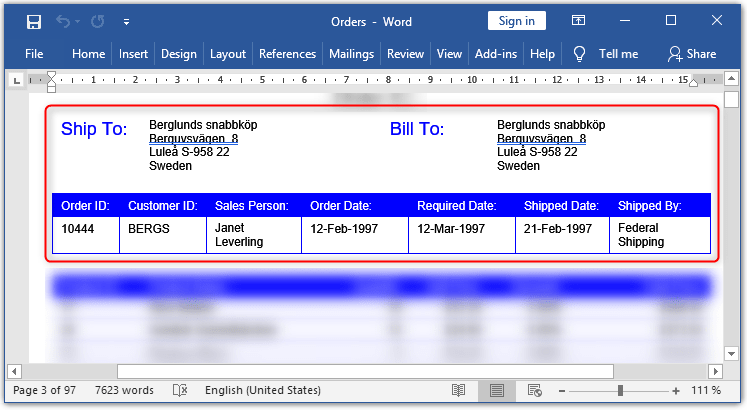Screen dimensions: 750x410
Task: Click the Tell me lightbulb icon
Action: click(x=579, y=54)
